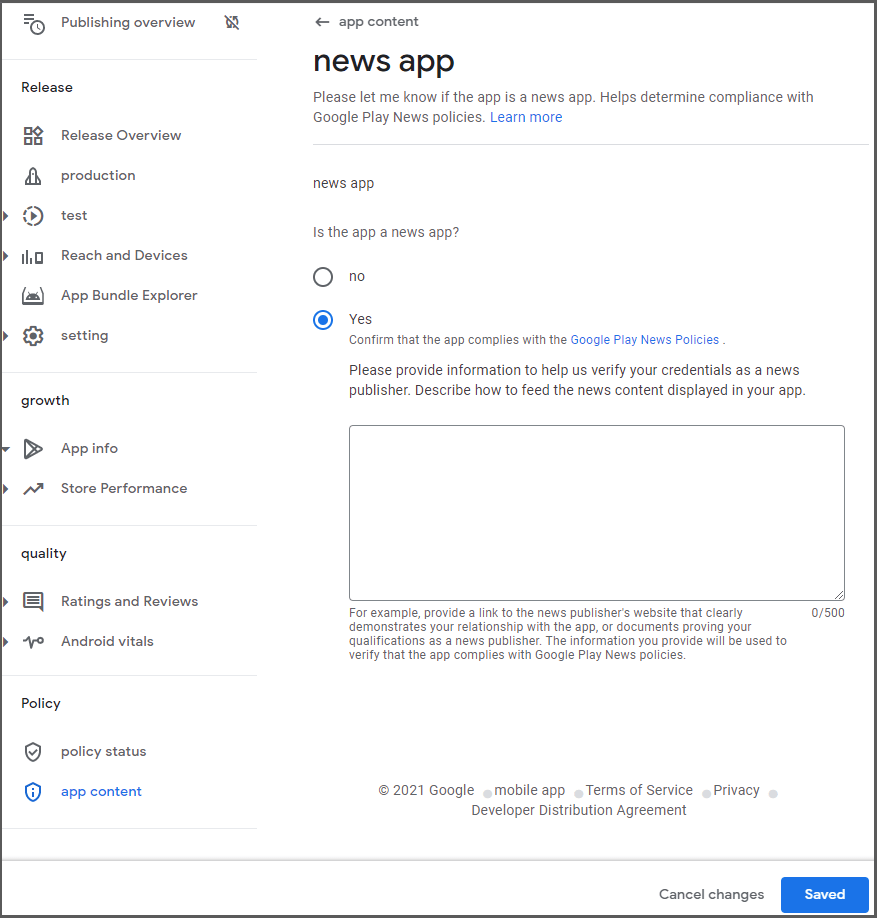
Task: Click the news publisher description text box
Action: click(596, 512)
